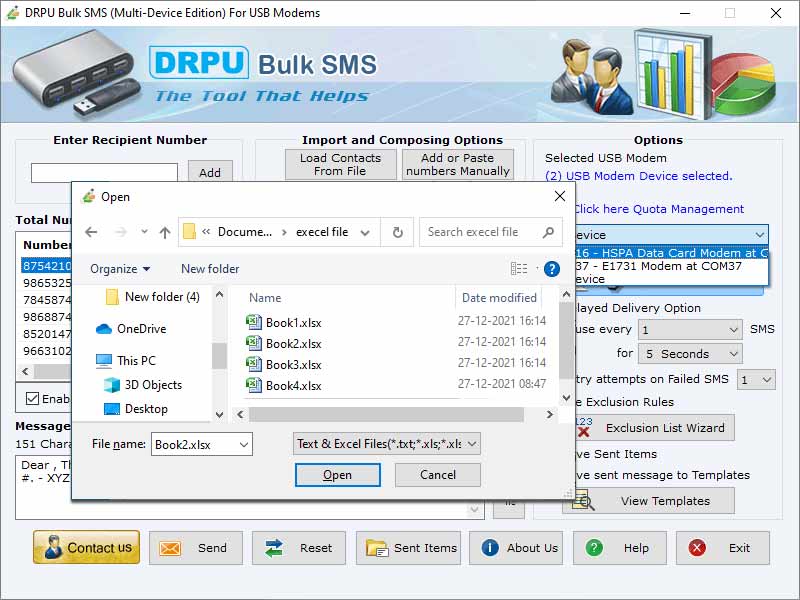The image size is (800, 600).
Task: Click View Templates magnifier icon
Action: click(584, 501)
